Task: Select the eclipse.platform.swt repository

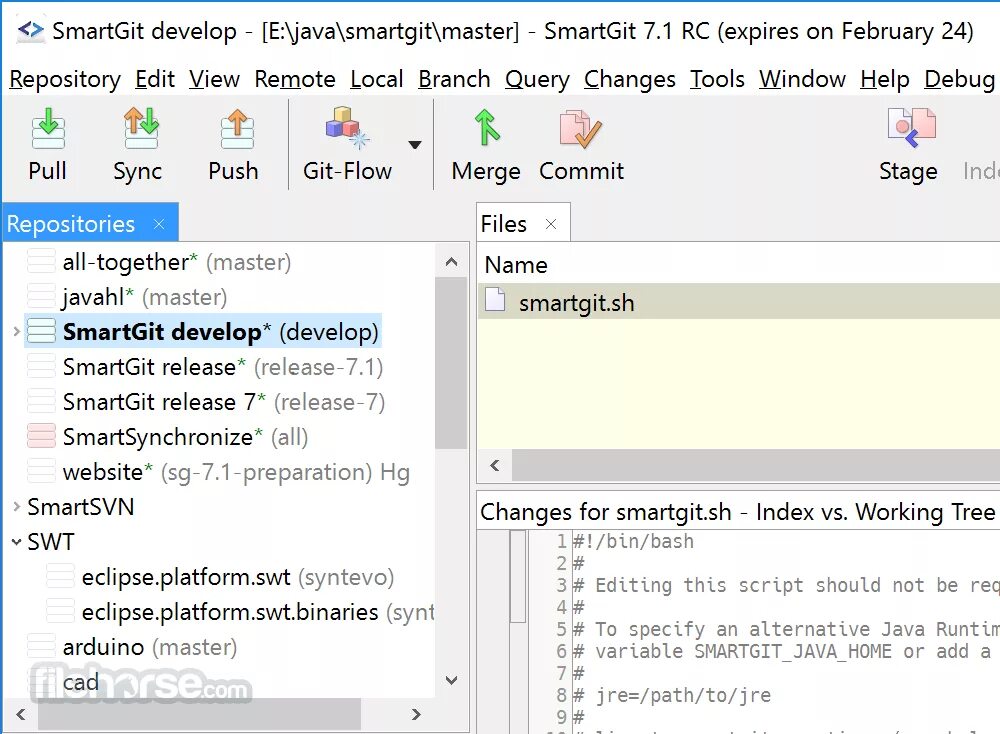Action: [x=238, y=577]
